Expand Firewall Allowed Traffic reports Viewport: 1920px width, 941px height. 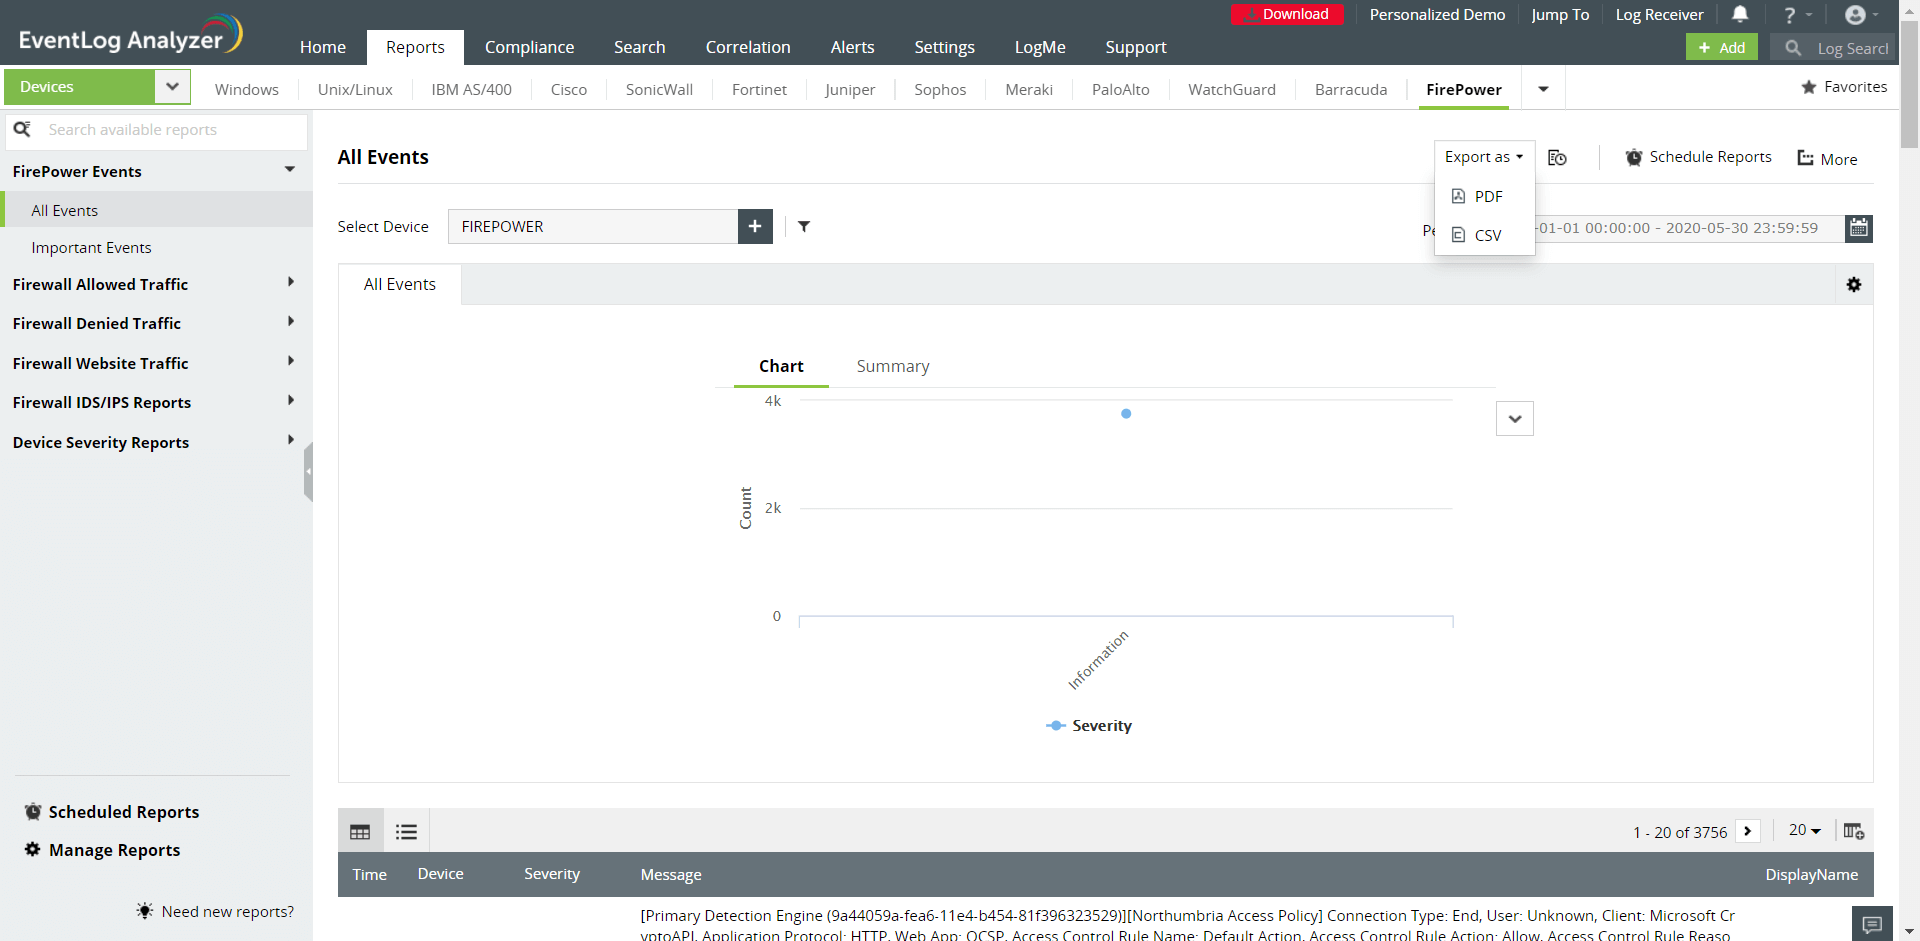pyautogui.click(x=291, y=283)
